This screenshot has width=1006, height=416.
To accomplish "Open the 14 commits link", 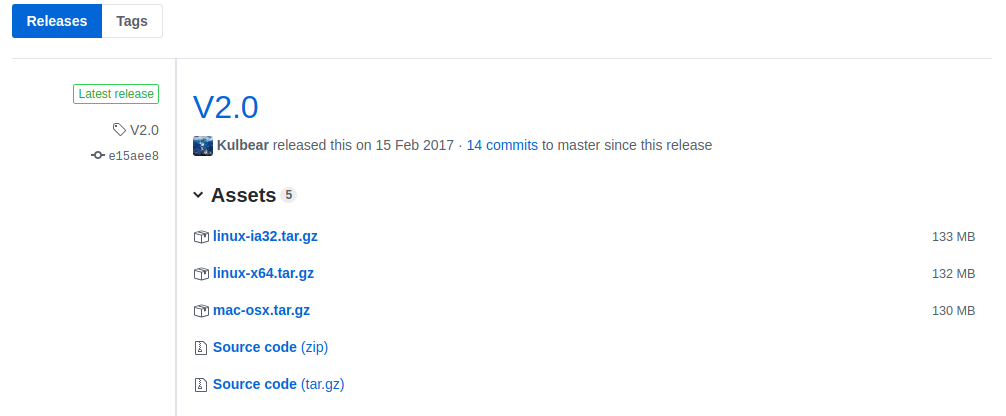I will click(x=502, y=145).
